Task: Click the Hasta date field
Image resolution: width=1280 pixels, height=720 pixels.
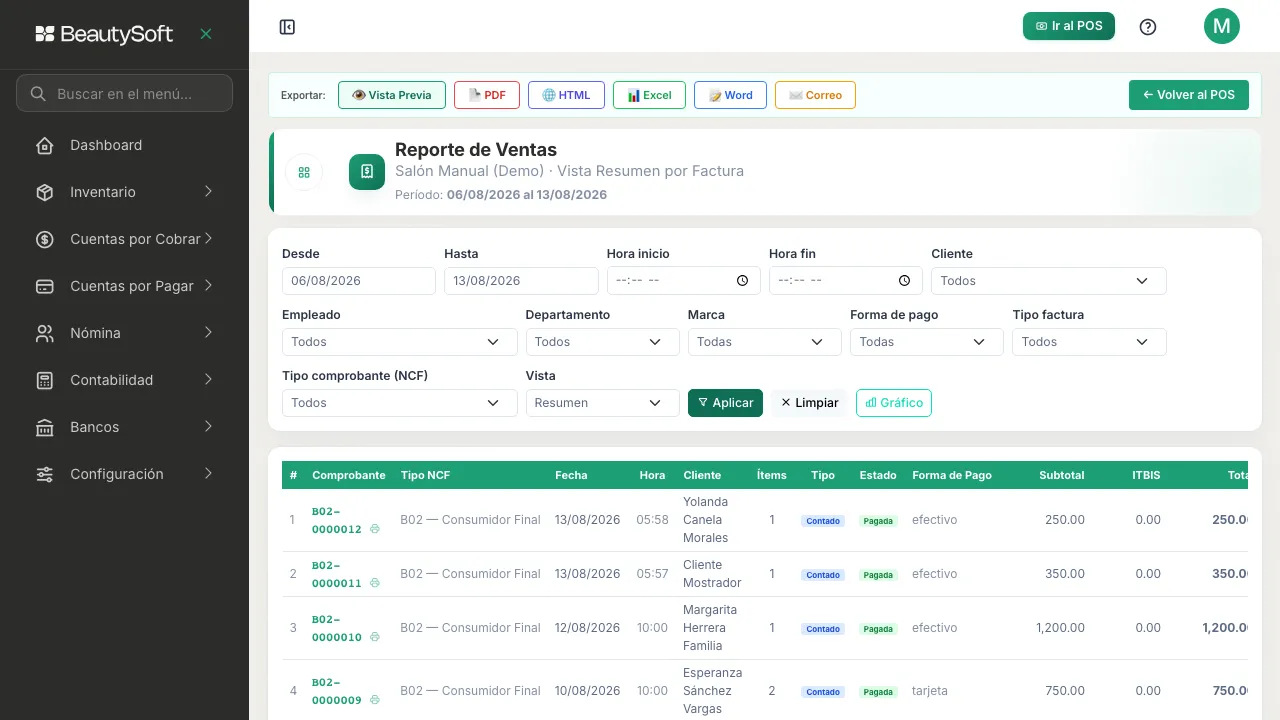Action: pos(521,281)
